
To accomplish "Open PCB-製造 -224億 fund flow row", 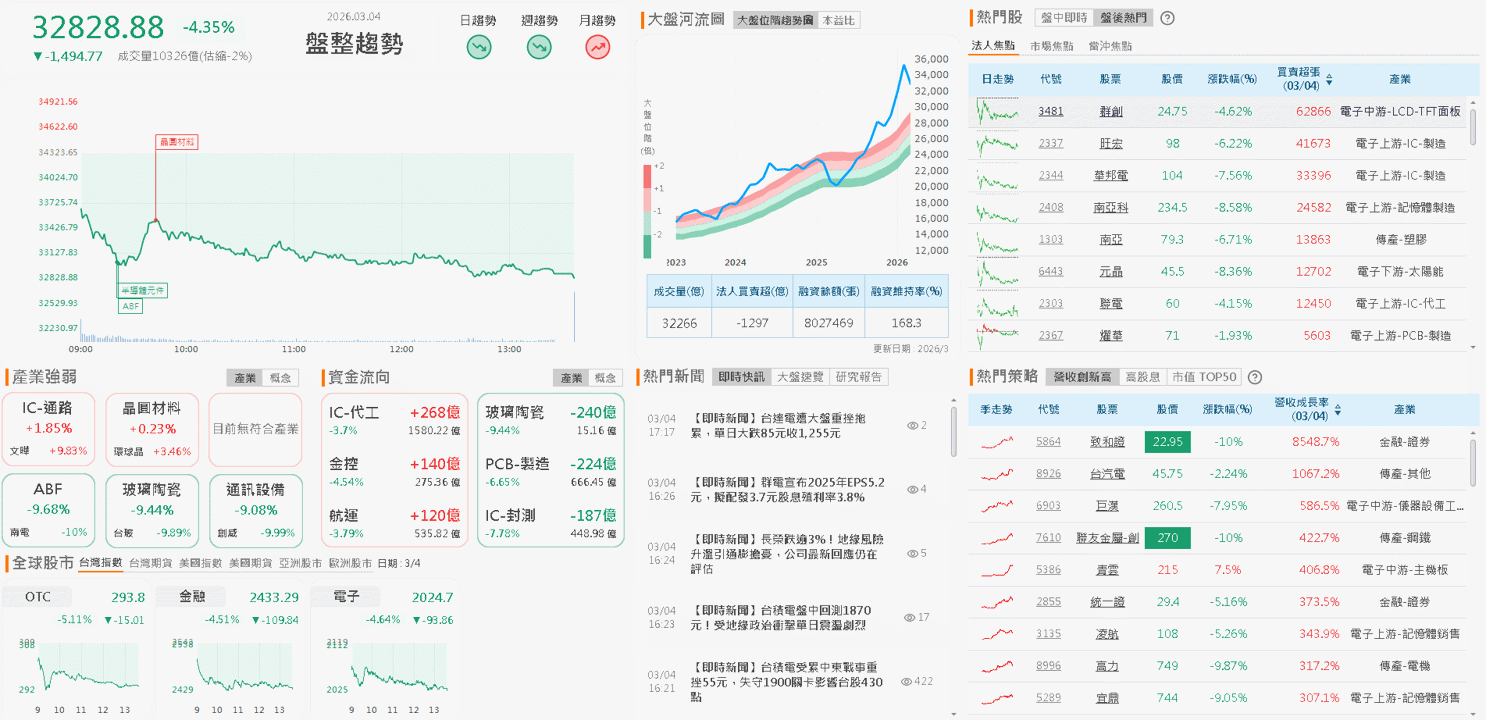I will click(551, 471).
